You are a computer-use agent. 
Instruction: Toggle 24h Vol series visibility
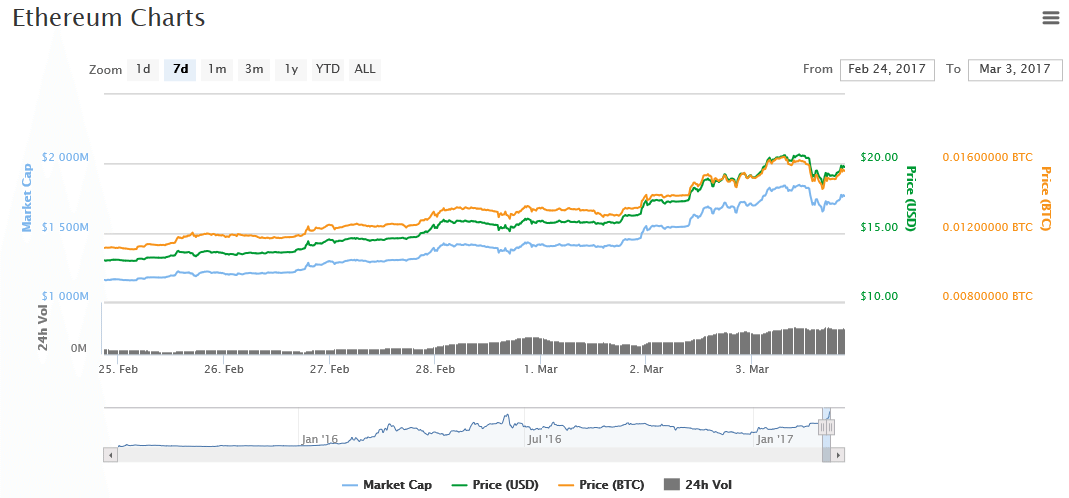pos(698,485)
